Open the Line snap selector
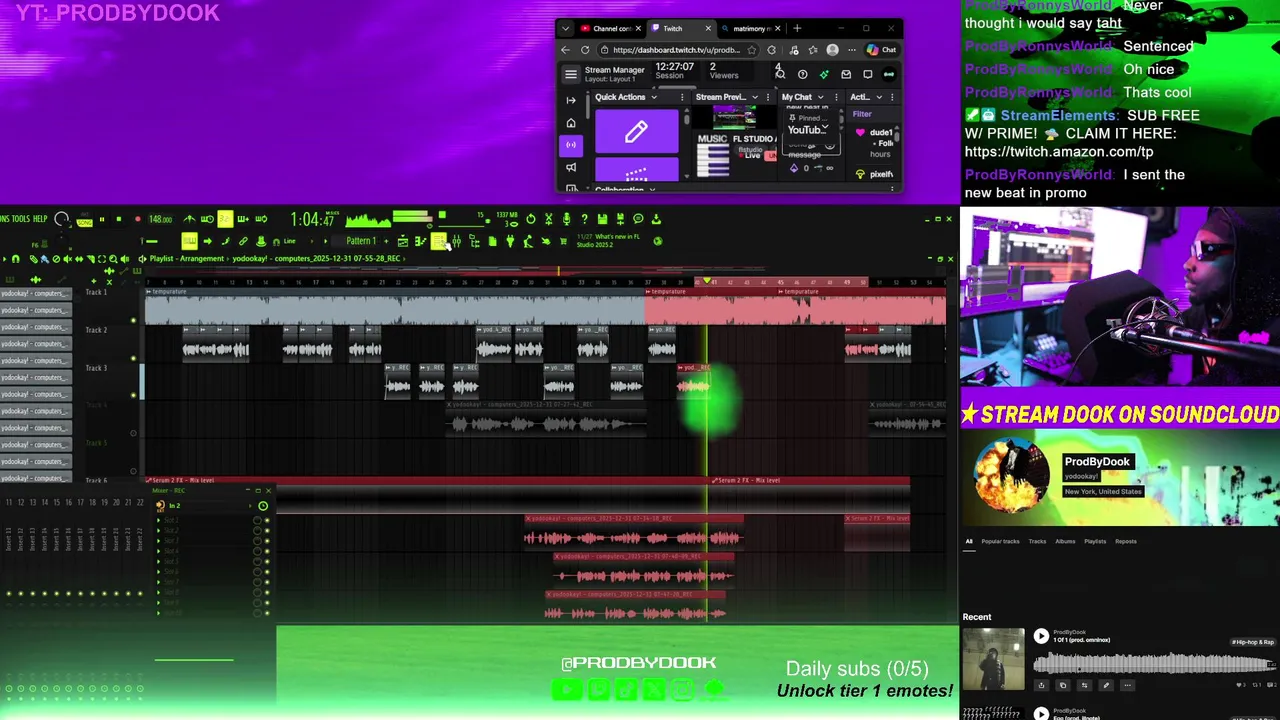This screenshot has height=720, width=1280. [x=290, y=241]
